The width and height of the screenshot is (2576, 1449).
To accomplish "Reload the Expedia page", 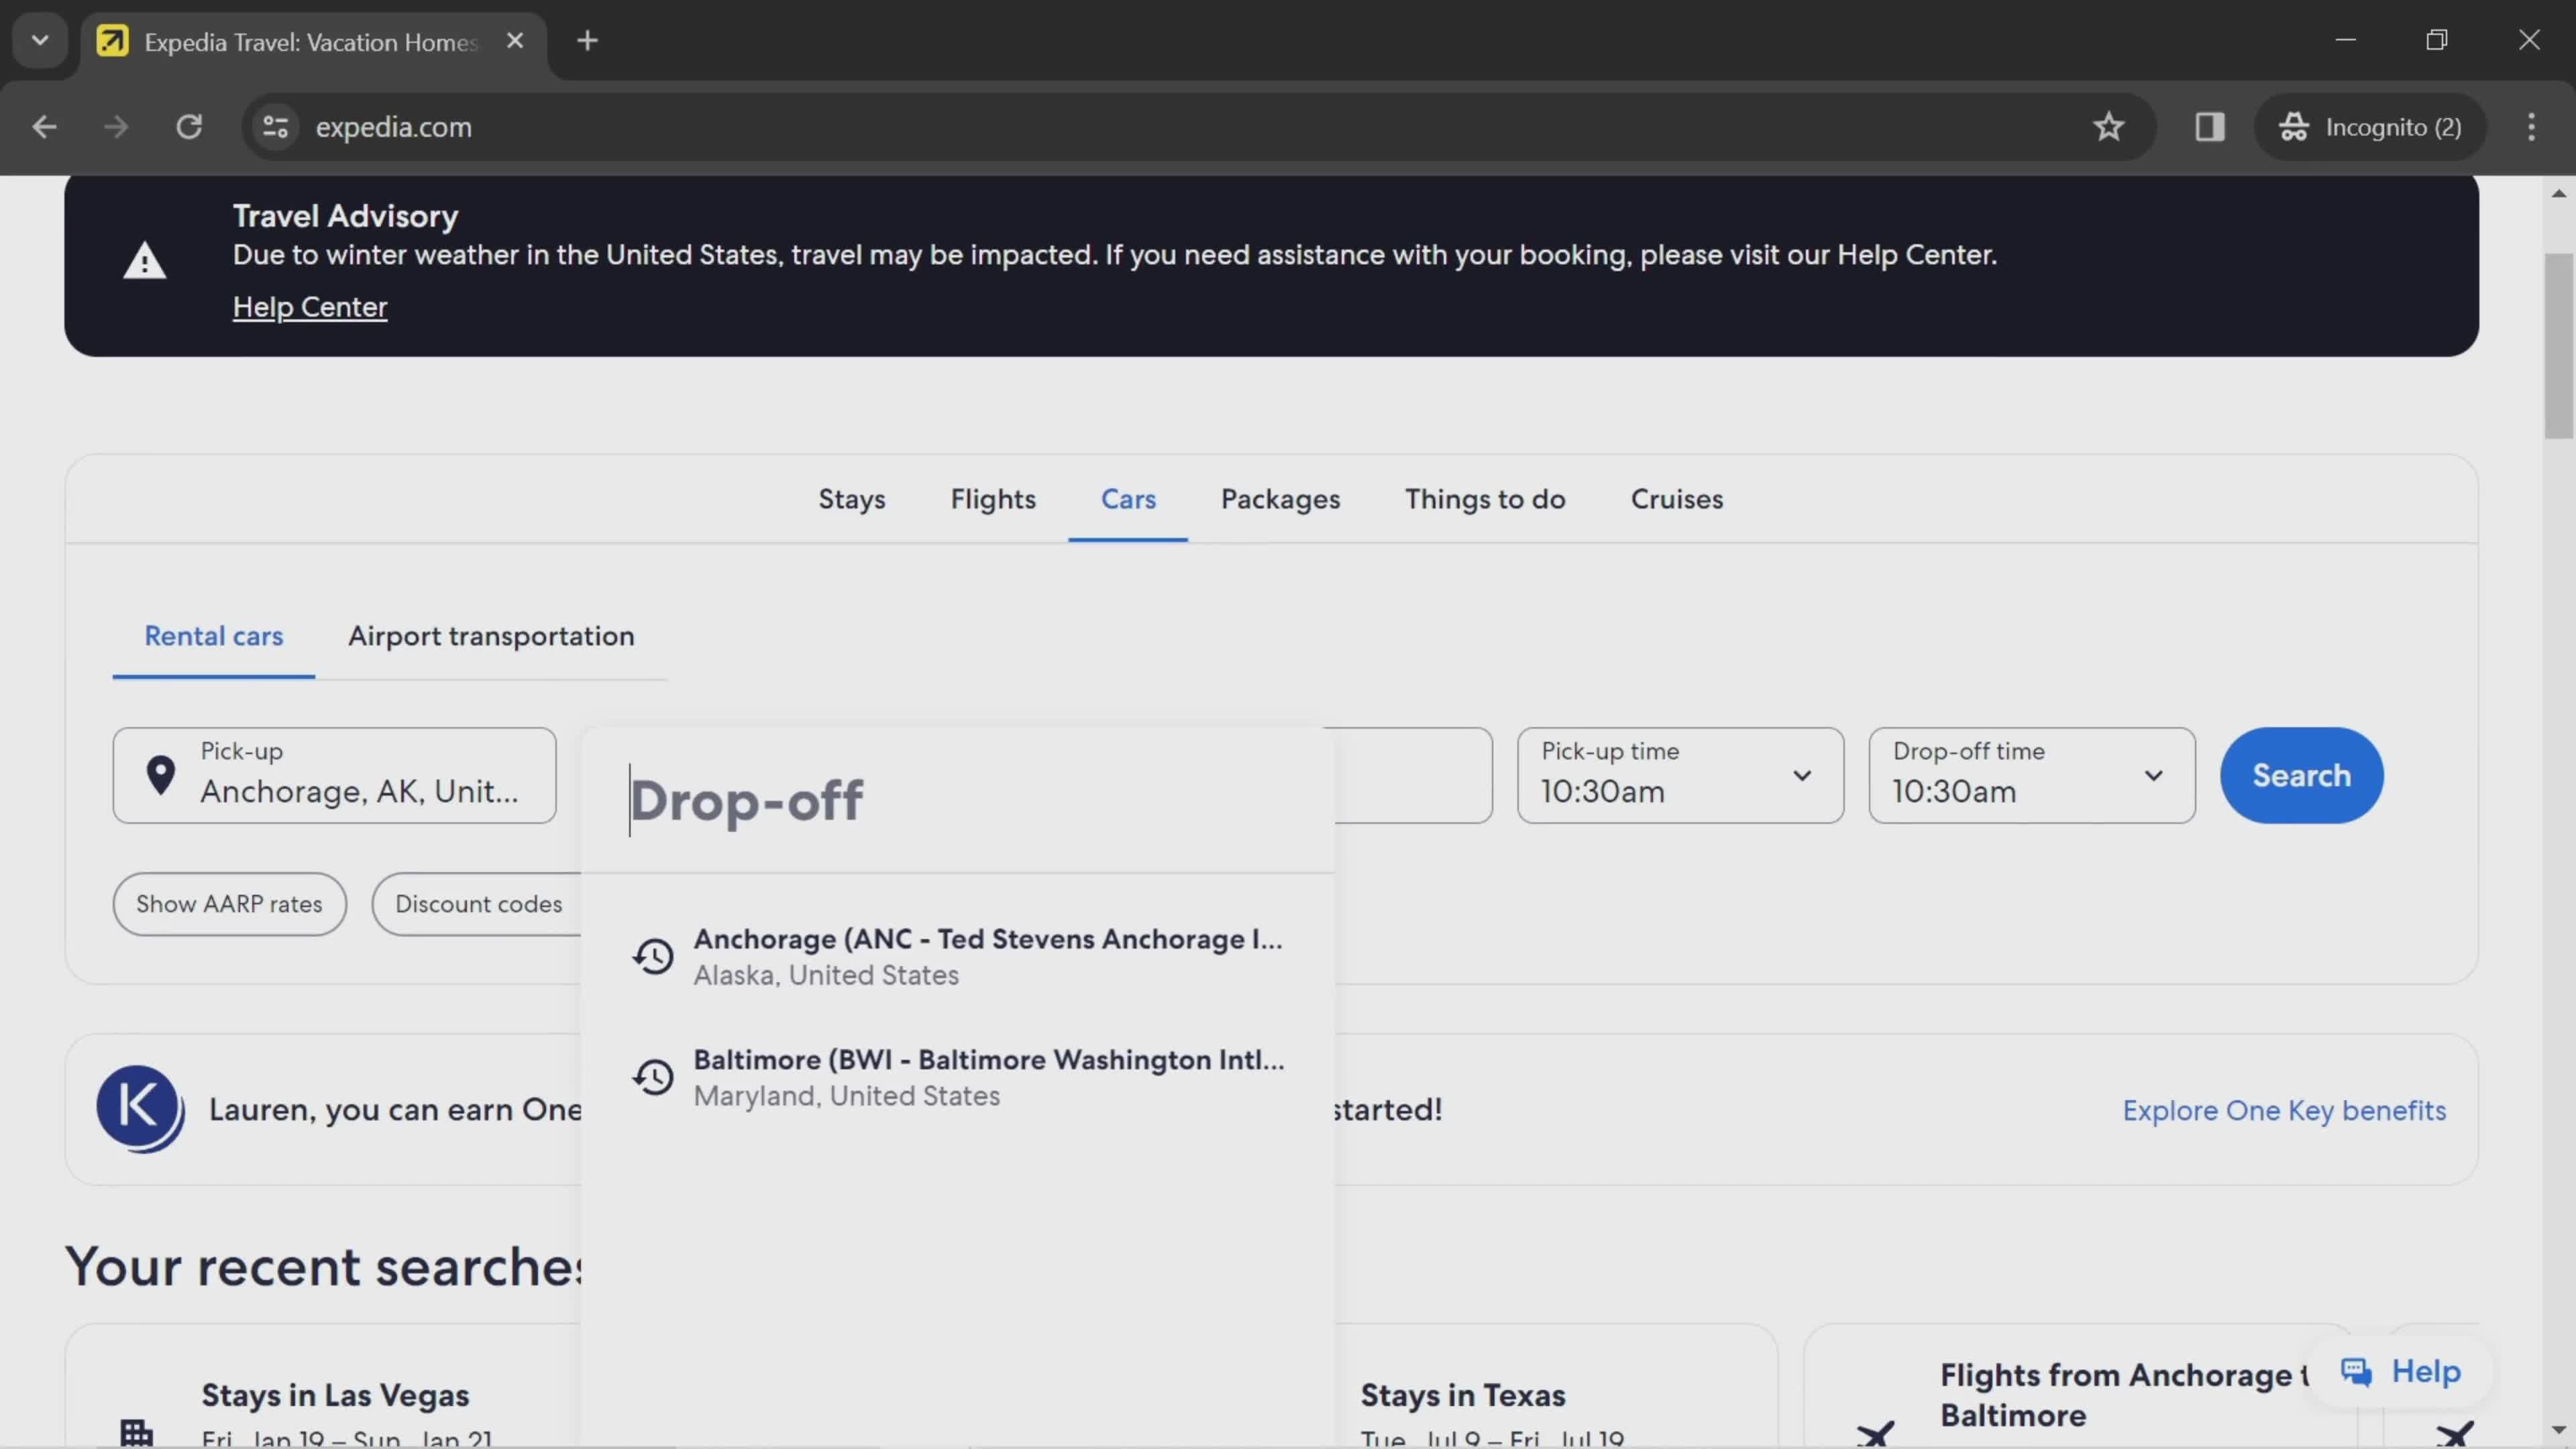I will click(x=189, y=127).
